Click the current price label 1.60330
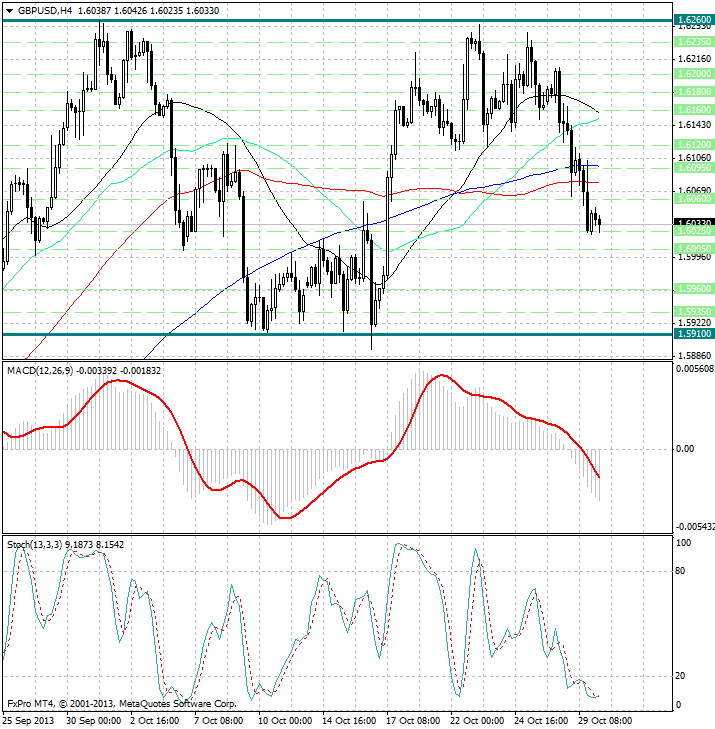Viewport: 715px width, 729px height. pos(694,223)
